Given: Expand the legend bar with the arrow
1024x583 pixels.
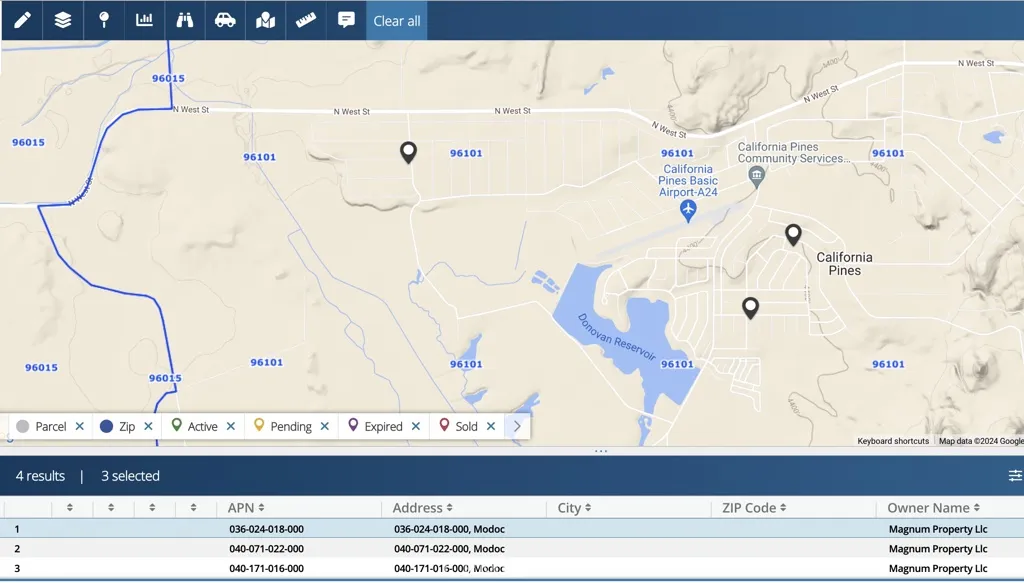Looking at the screenshot, I should coord(517,426).
